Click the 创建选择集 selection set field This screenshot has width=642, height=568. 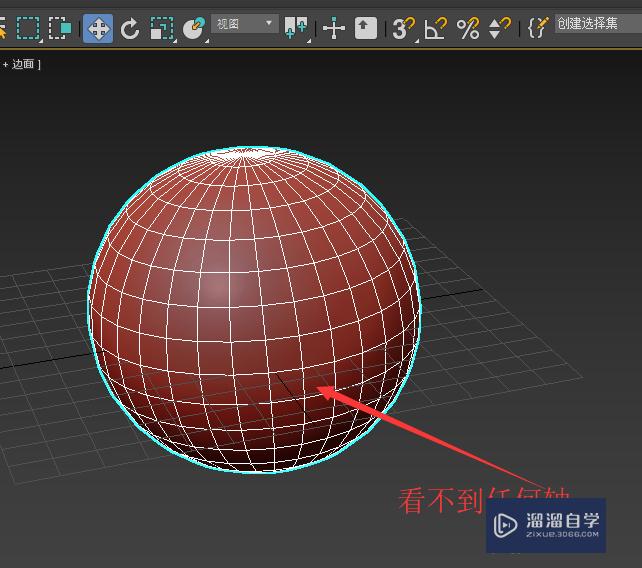598,23
